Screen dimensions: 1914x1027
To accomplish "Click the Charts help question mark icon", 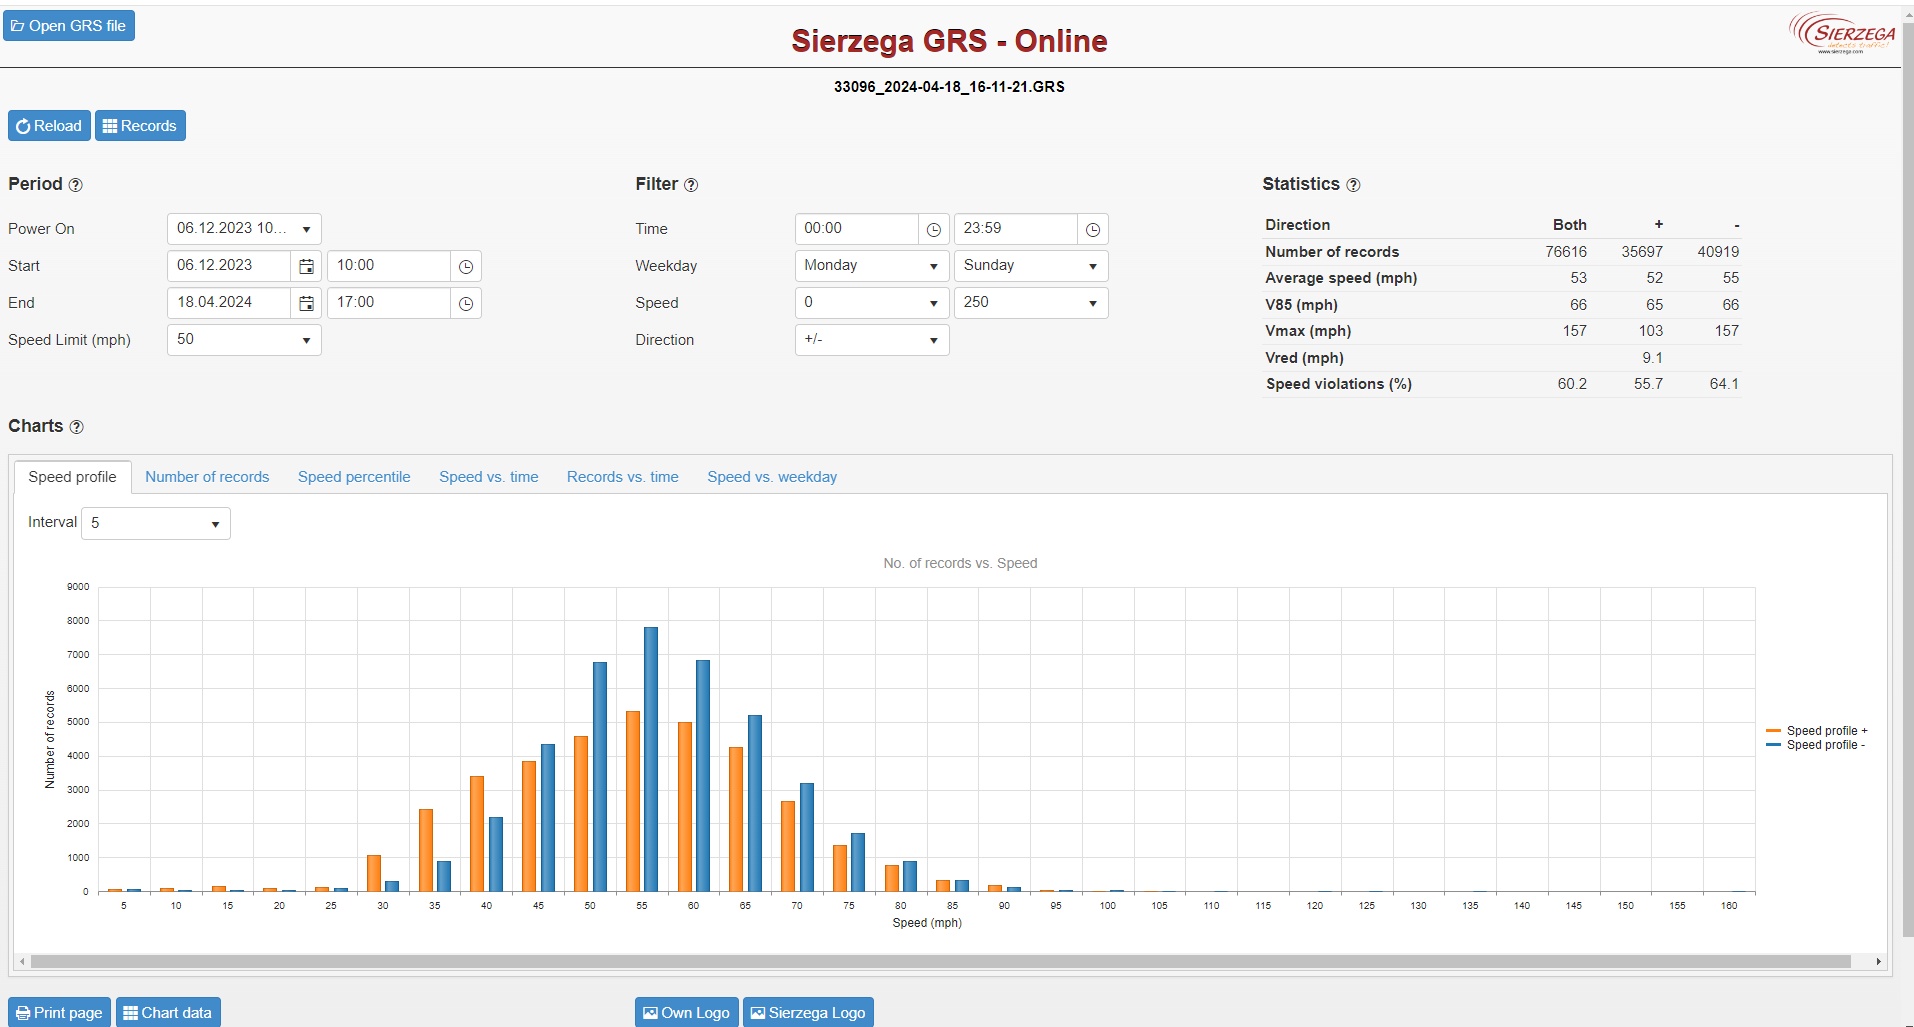I will tap(76, 427).
